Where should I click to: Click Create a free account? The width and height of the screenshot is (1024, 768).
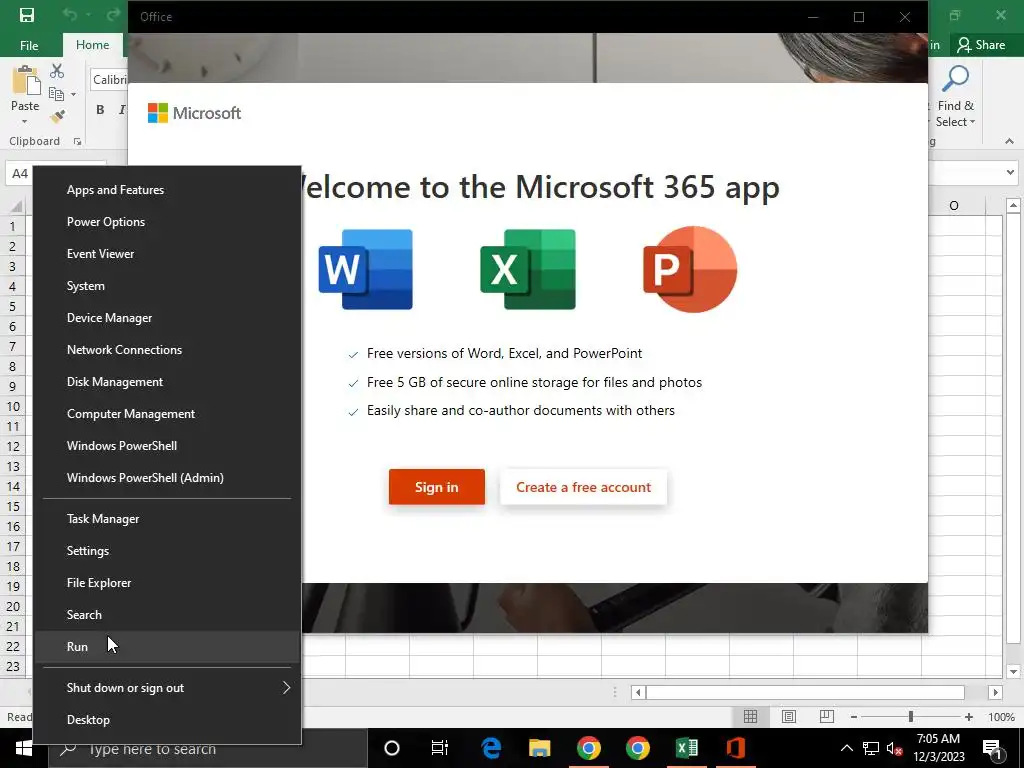click(x=583, y=487)
